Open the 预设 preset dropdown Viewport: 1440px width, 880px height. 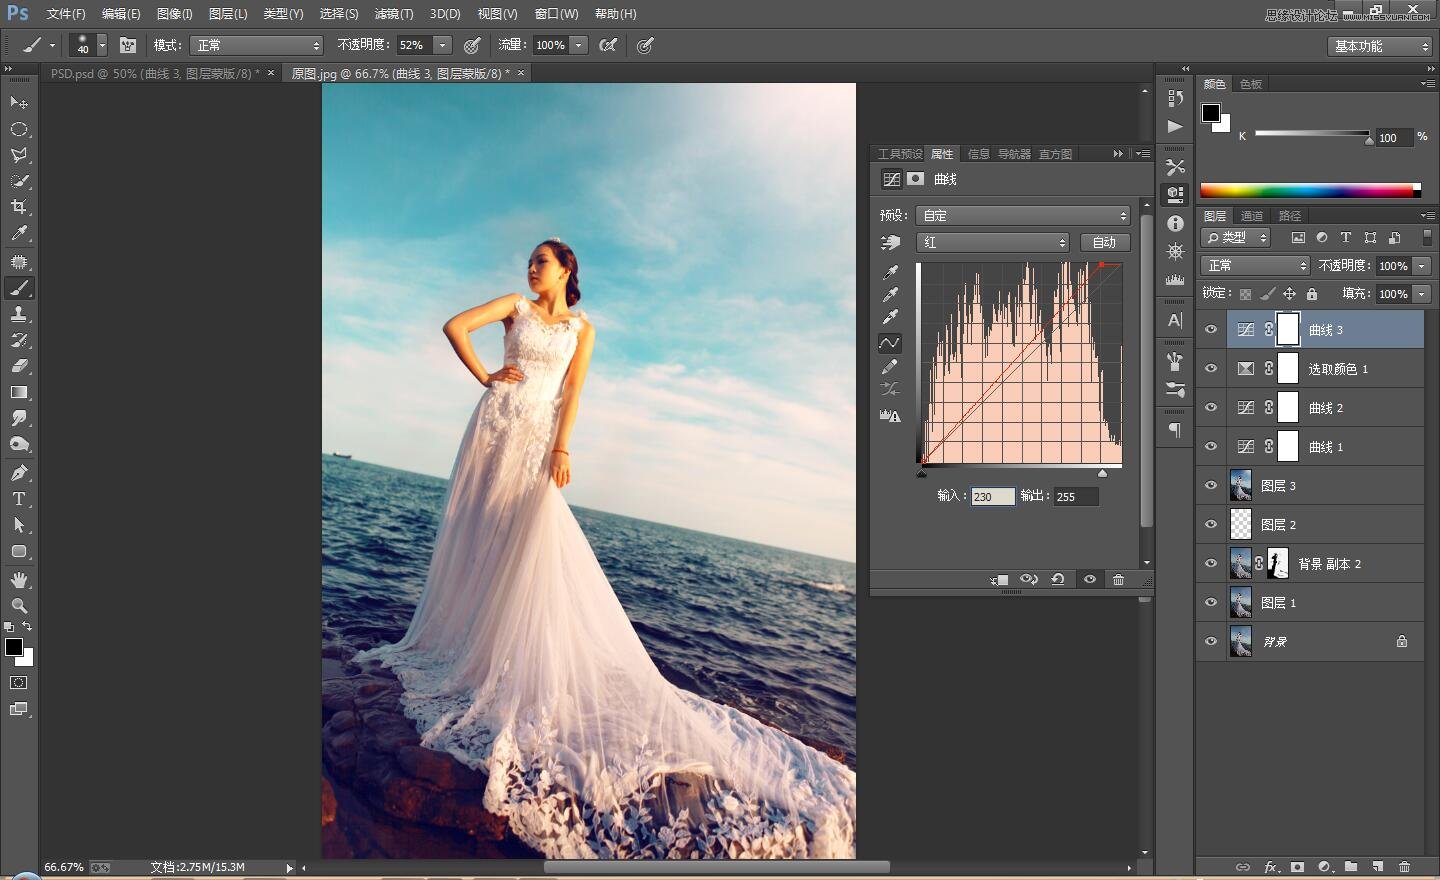[x=1023, y=216]
